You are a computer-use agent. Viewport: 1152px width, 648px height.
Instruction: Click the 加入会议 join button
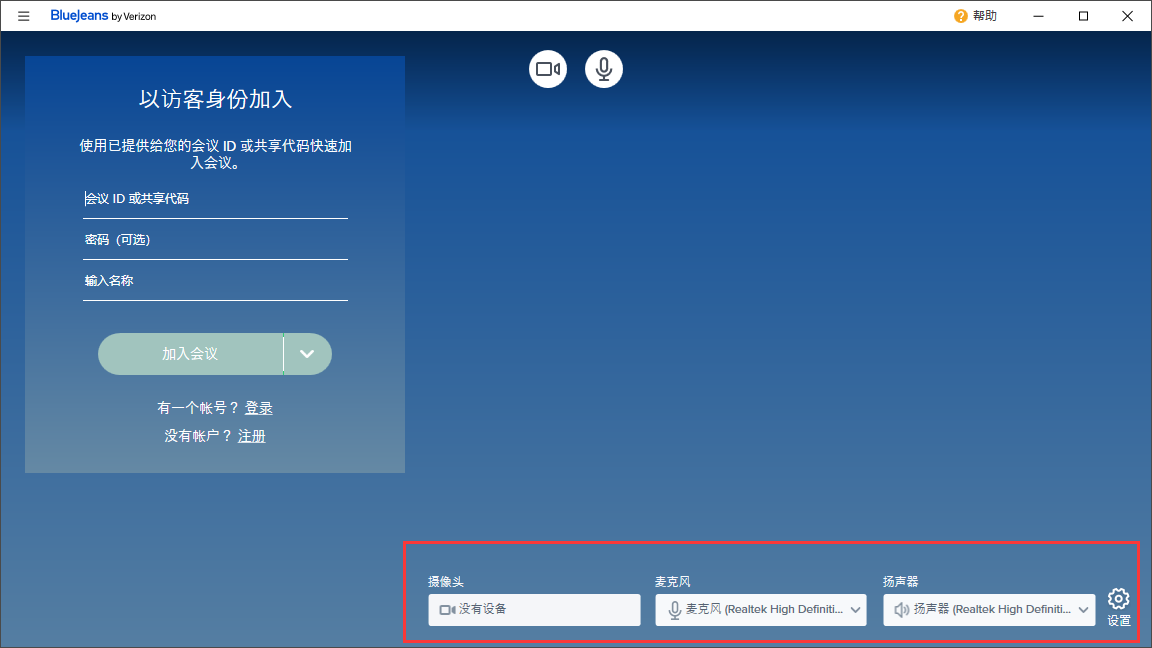coord(190,354)
